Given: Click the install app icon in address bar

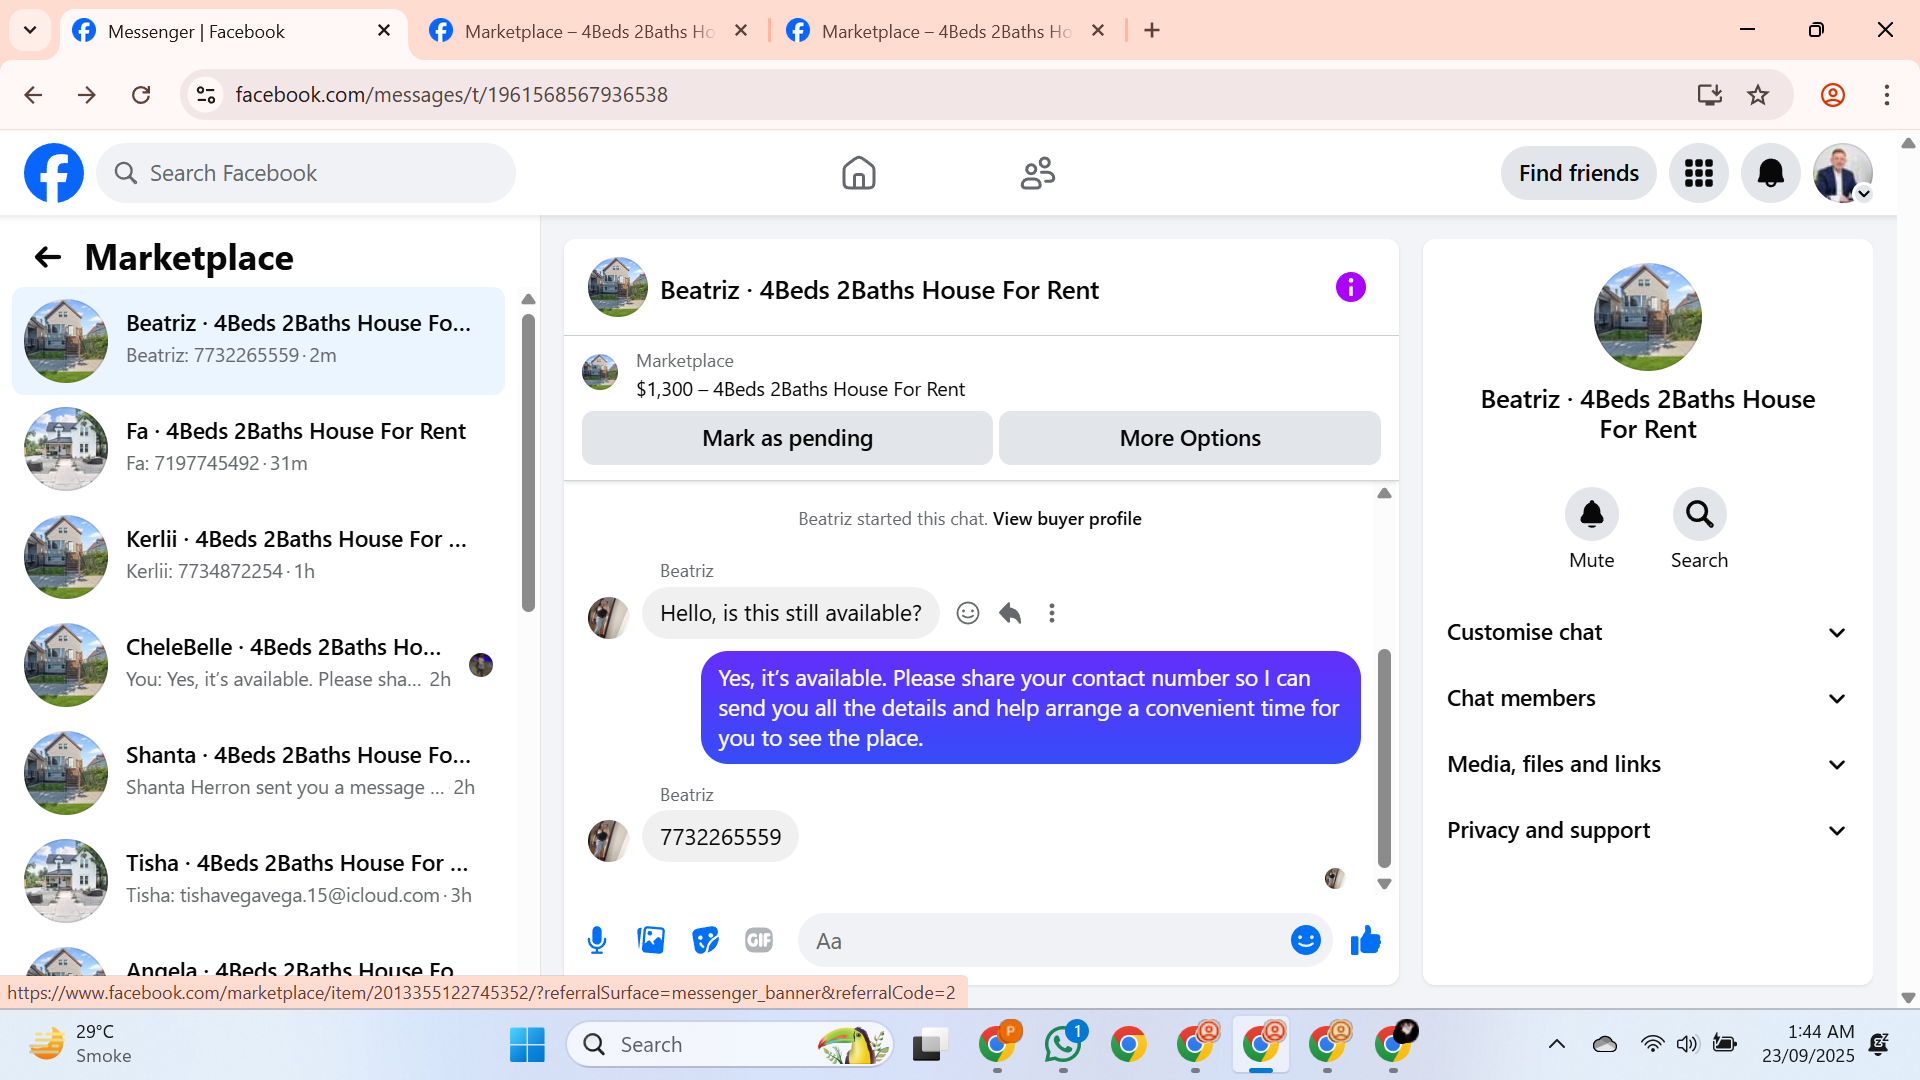Looking at the screenshot, I should (x=1709, y=95).
